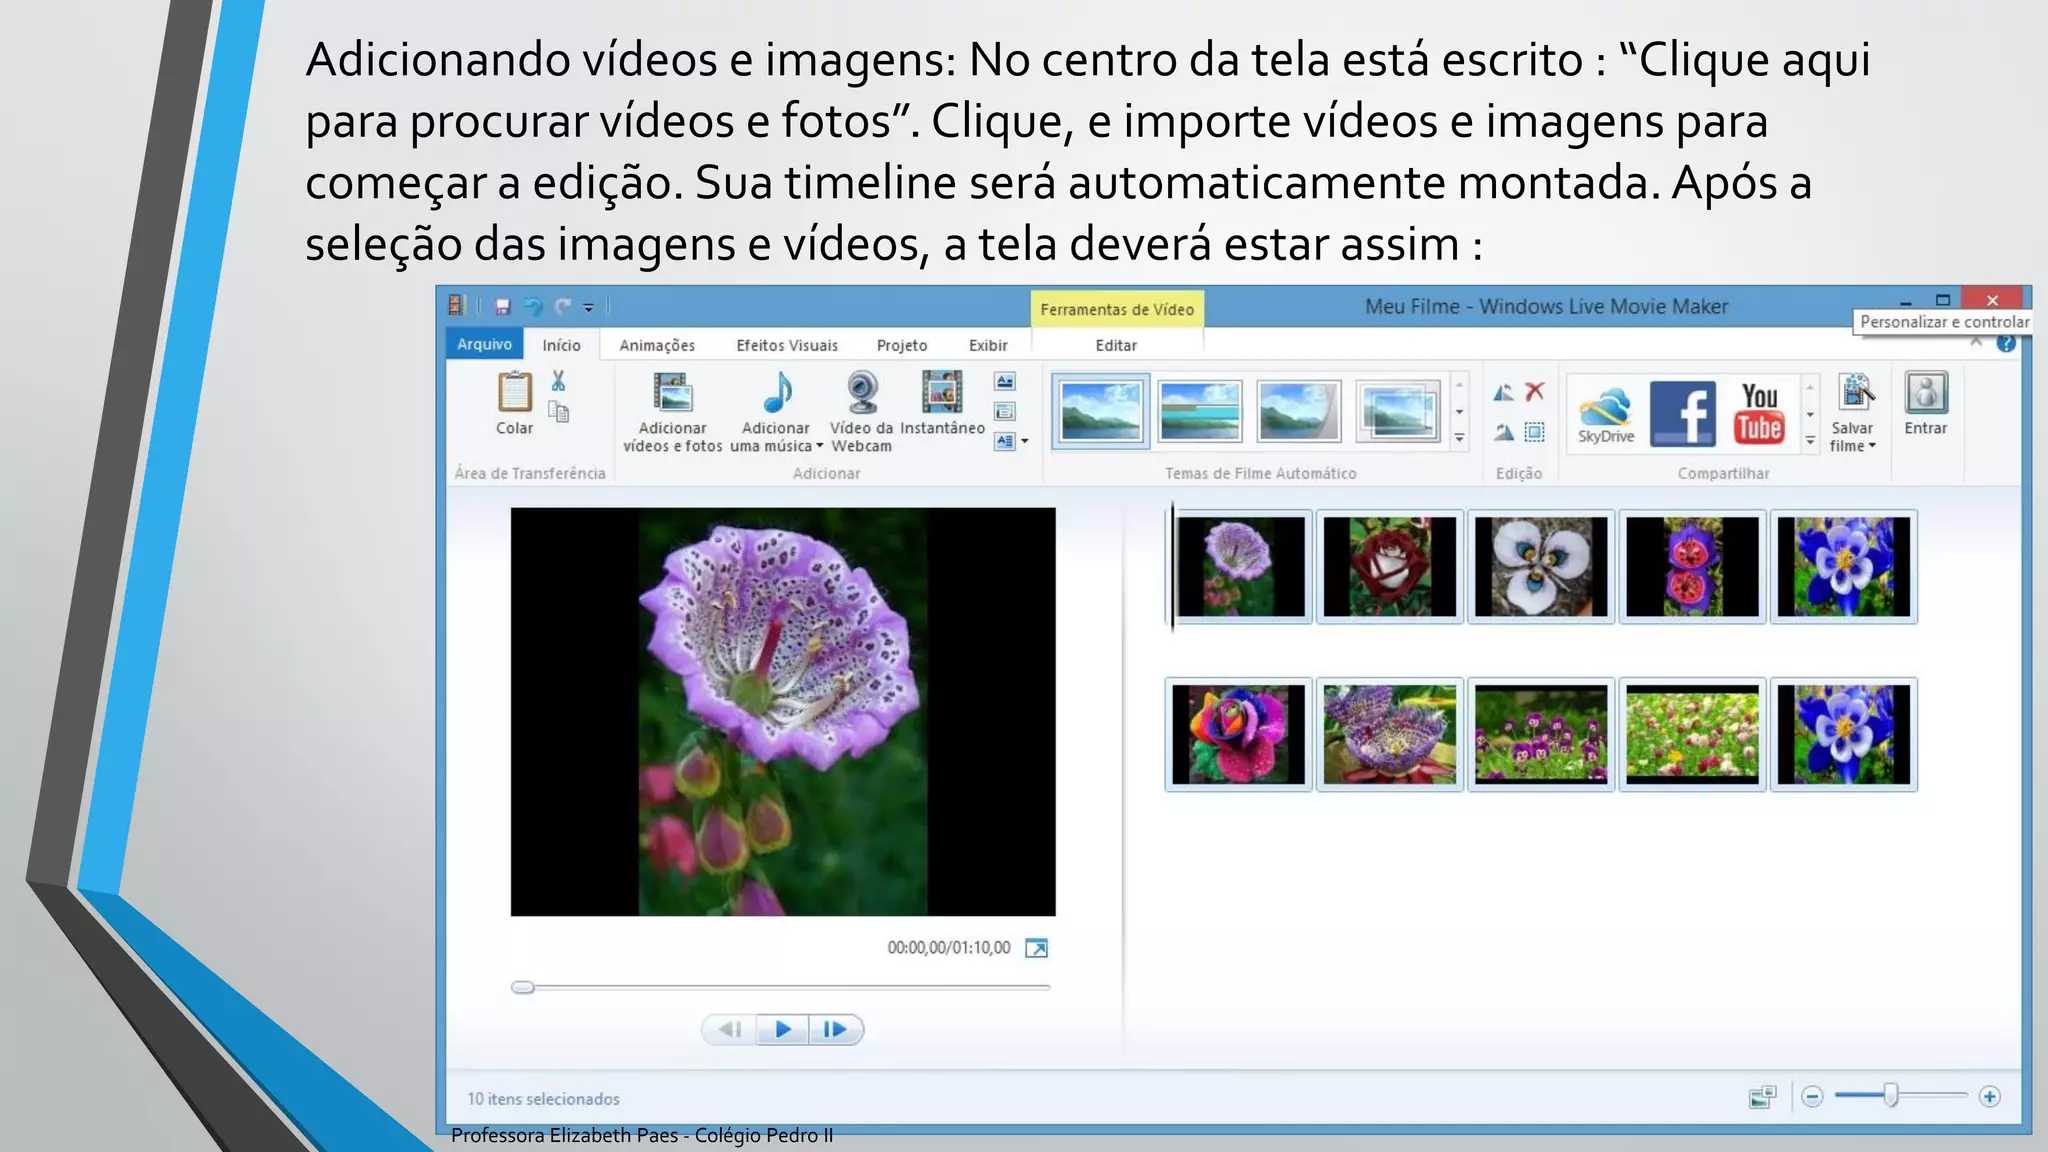
Task: Show next row of movie themes
Action: [x=1460, y=412]
